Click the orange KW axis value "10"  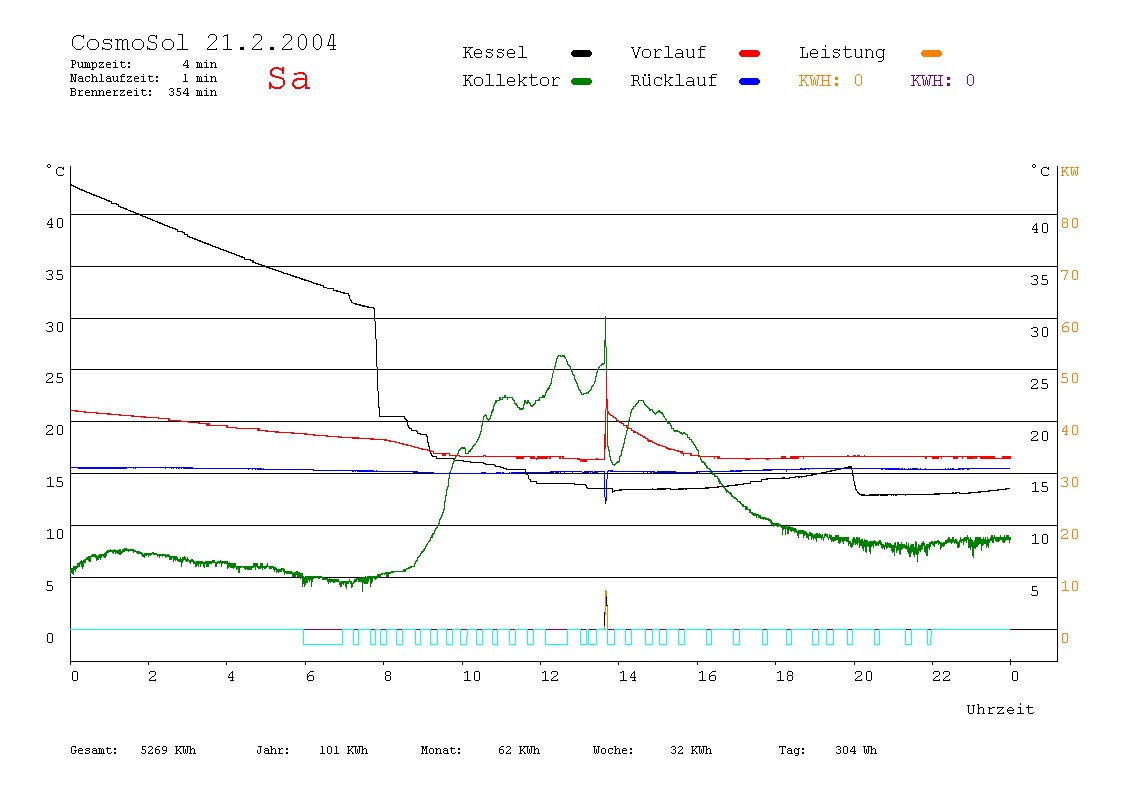(x=1070, y=586)
